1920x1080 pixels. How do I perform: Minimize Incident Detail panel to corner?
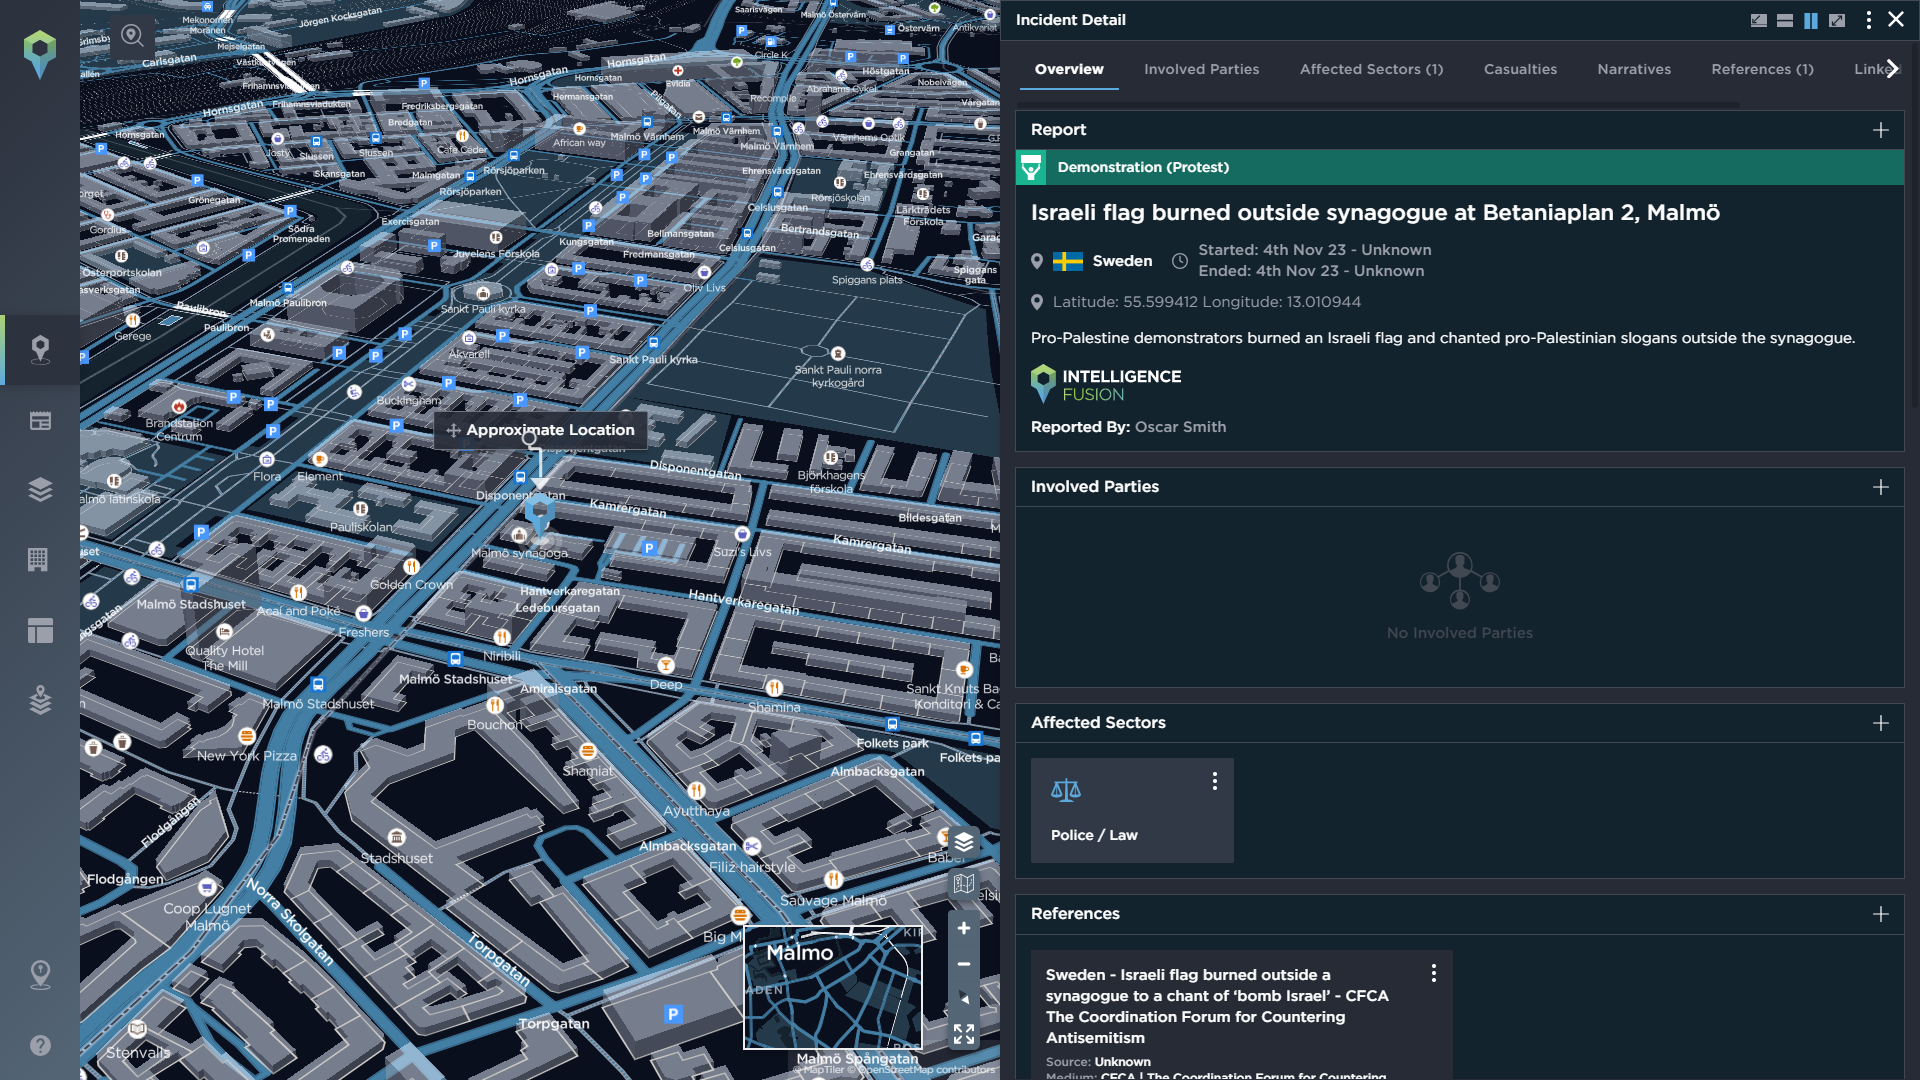pos(1759,20)
